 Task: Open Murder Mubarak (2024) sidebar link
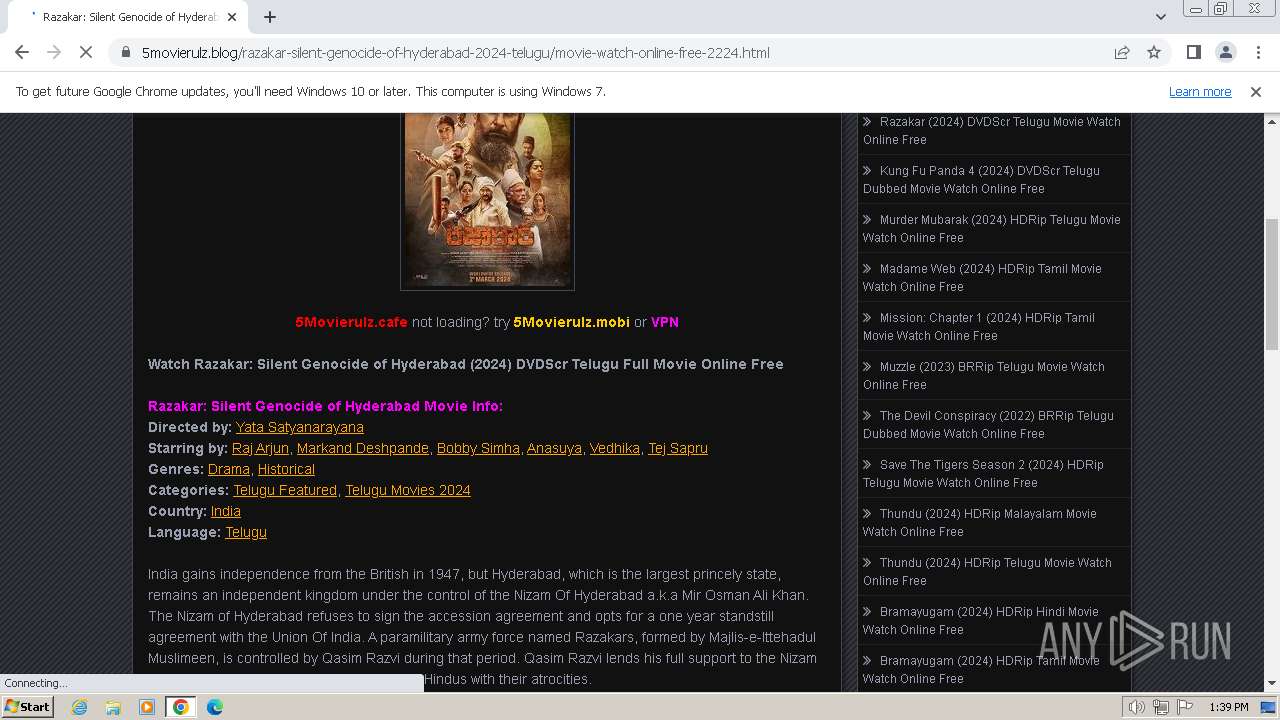coord(991,229)
